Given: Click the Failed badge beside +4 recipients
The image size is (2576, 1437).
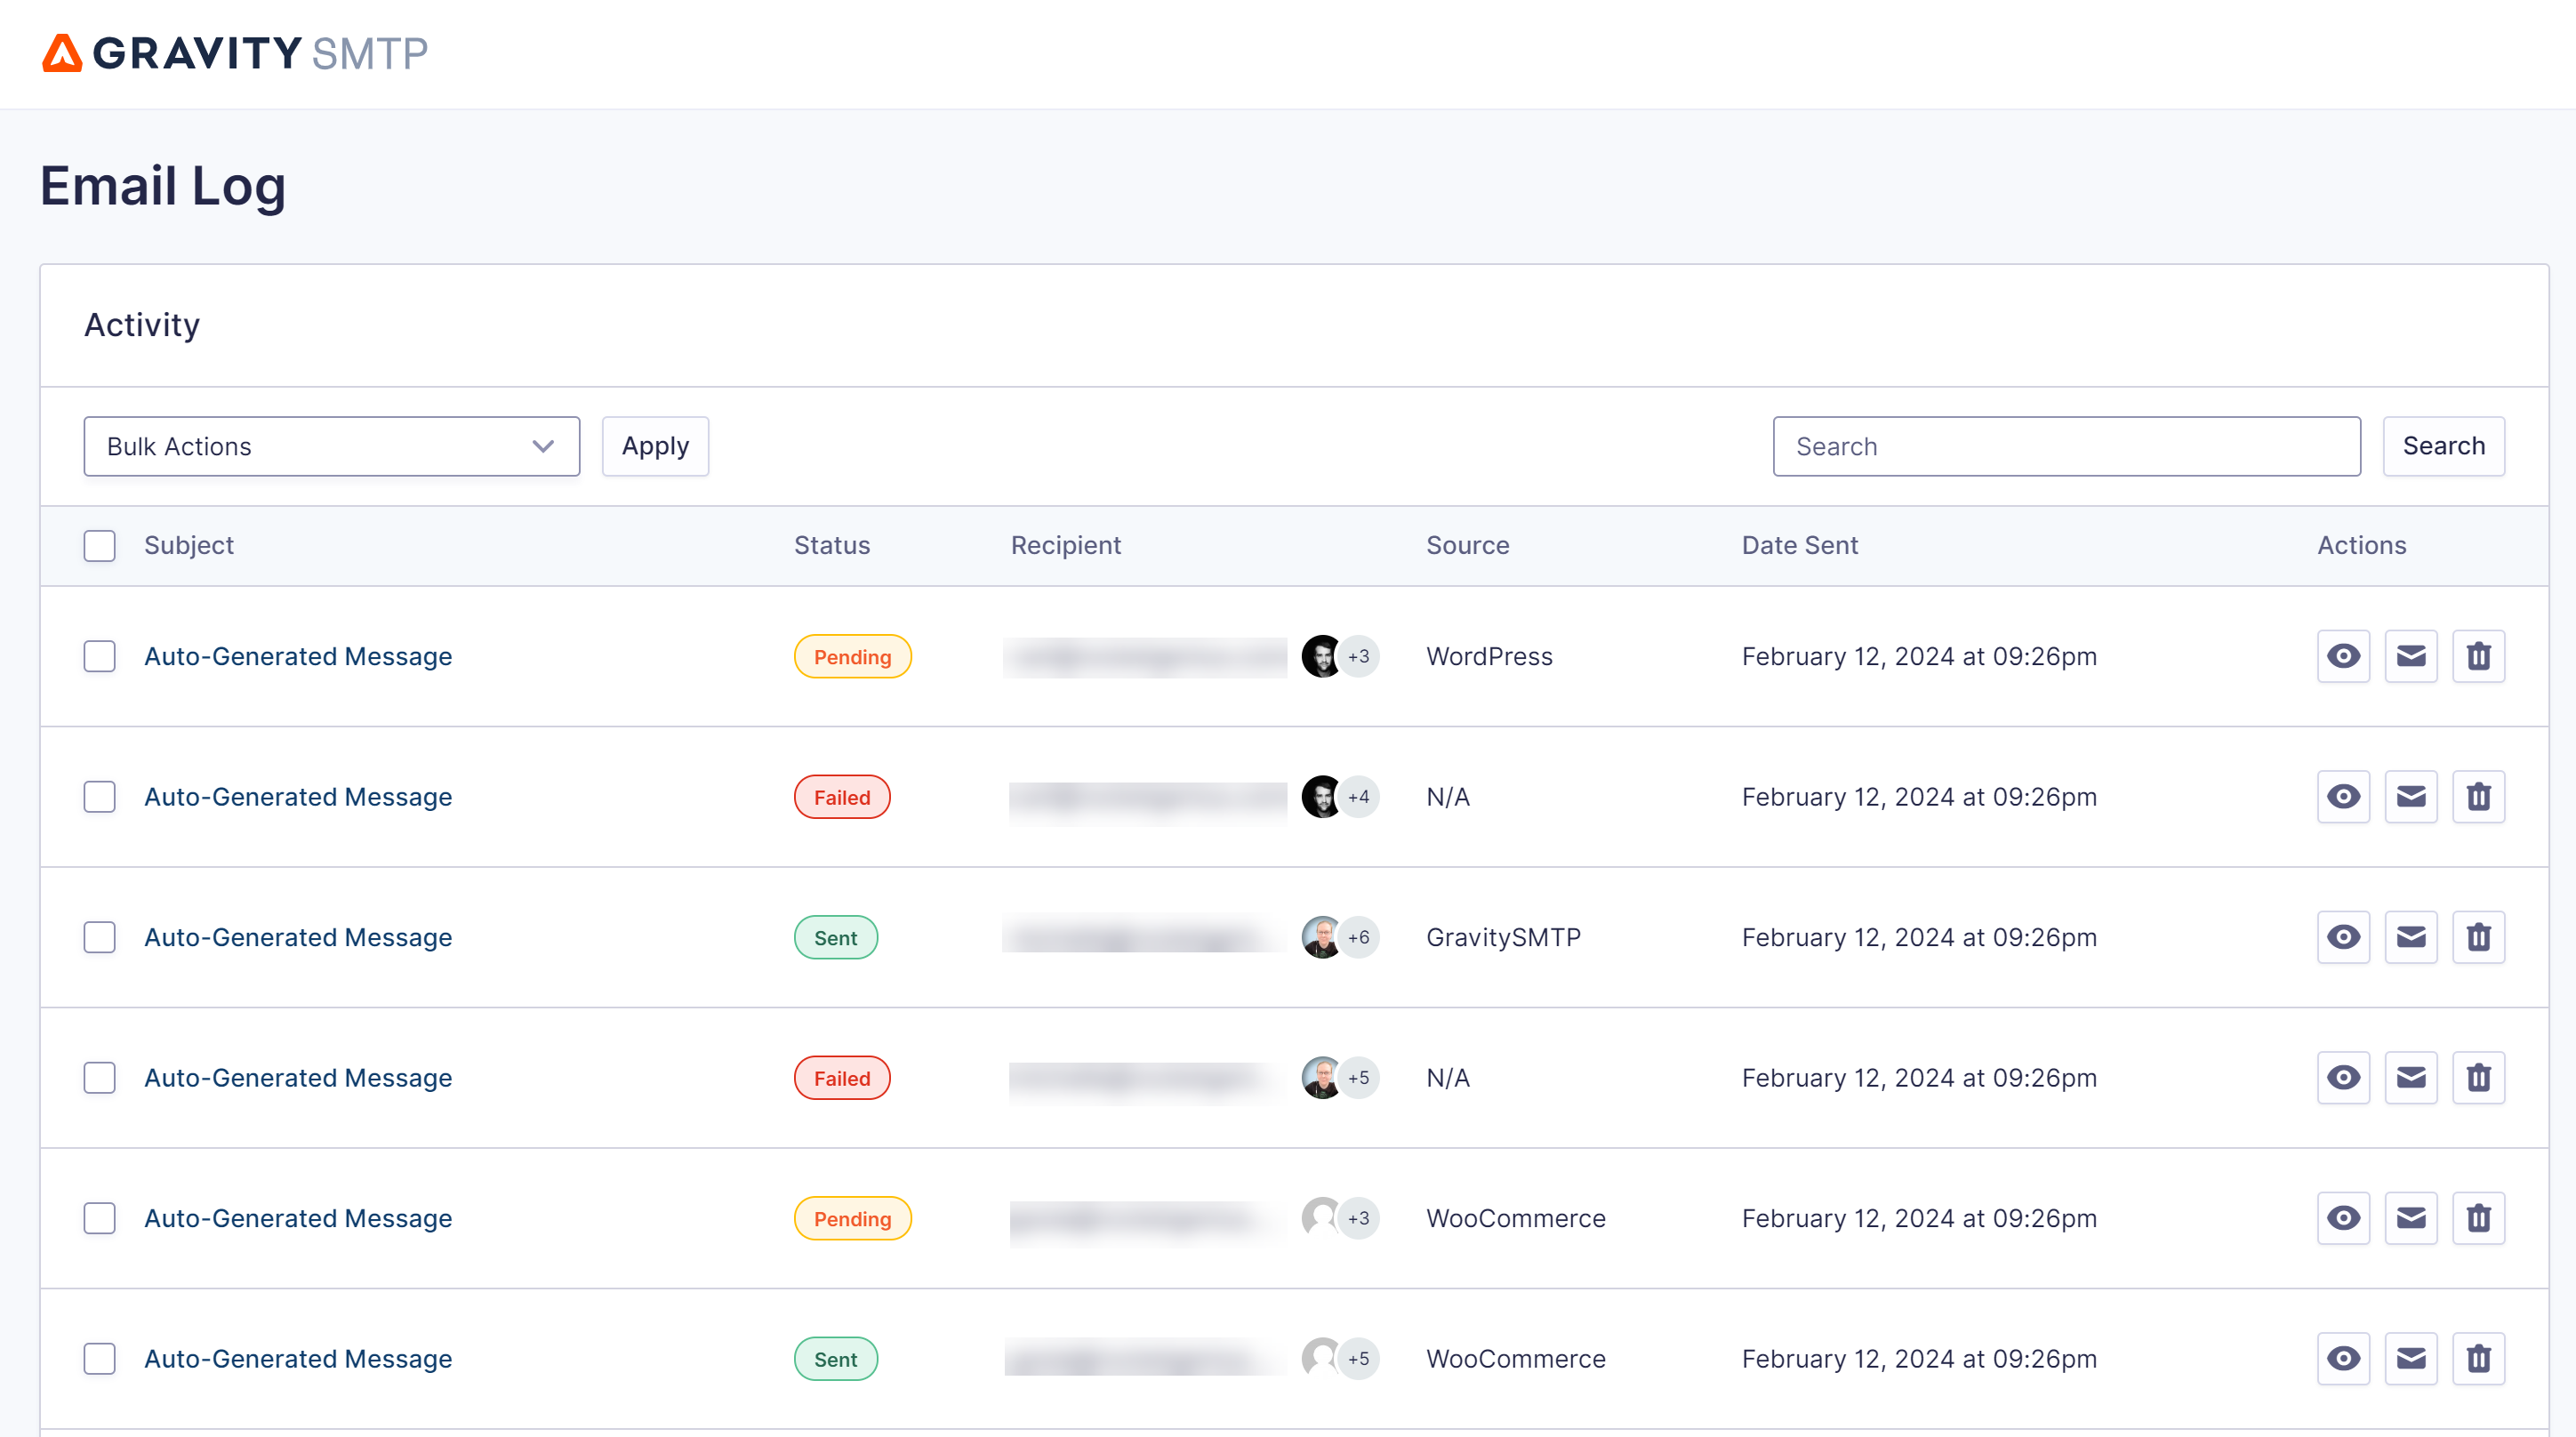Looking at the screenshot, I should pos(842,797).
